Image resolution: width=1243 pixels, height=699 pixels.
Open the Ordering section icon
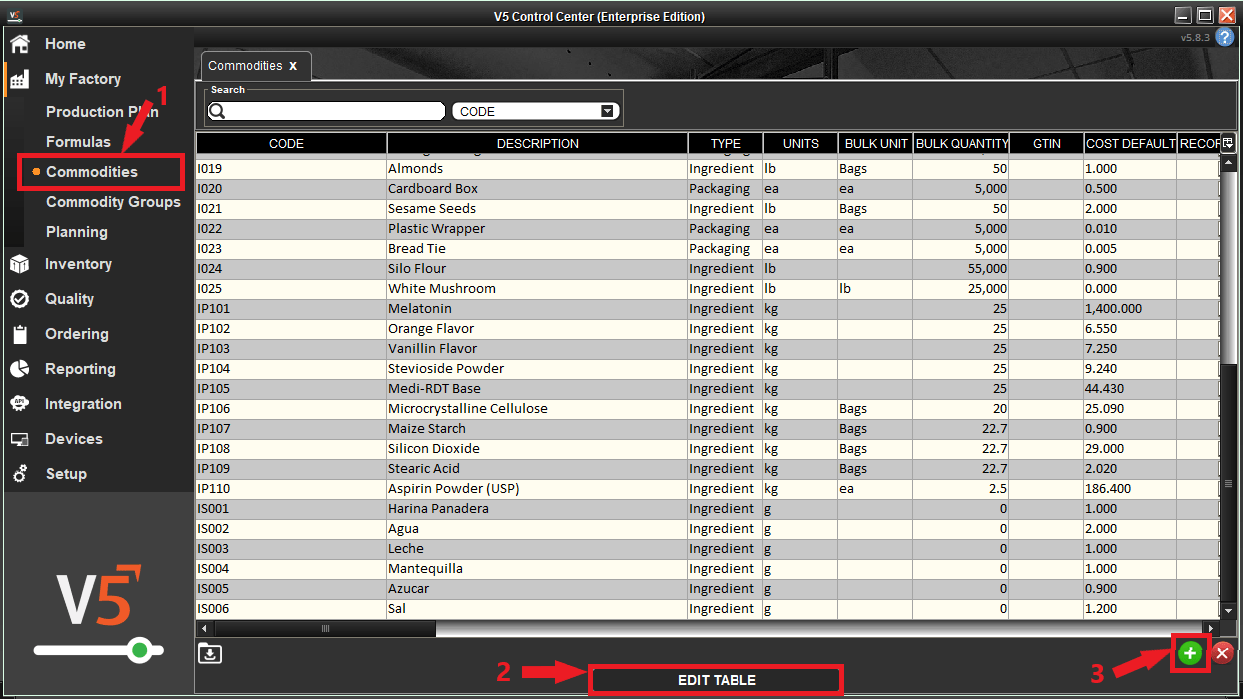18,333
